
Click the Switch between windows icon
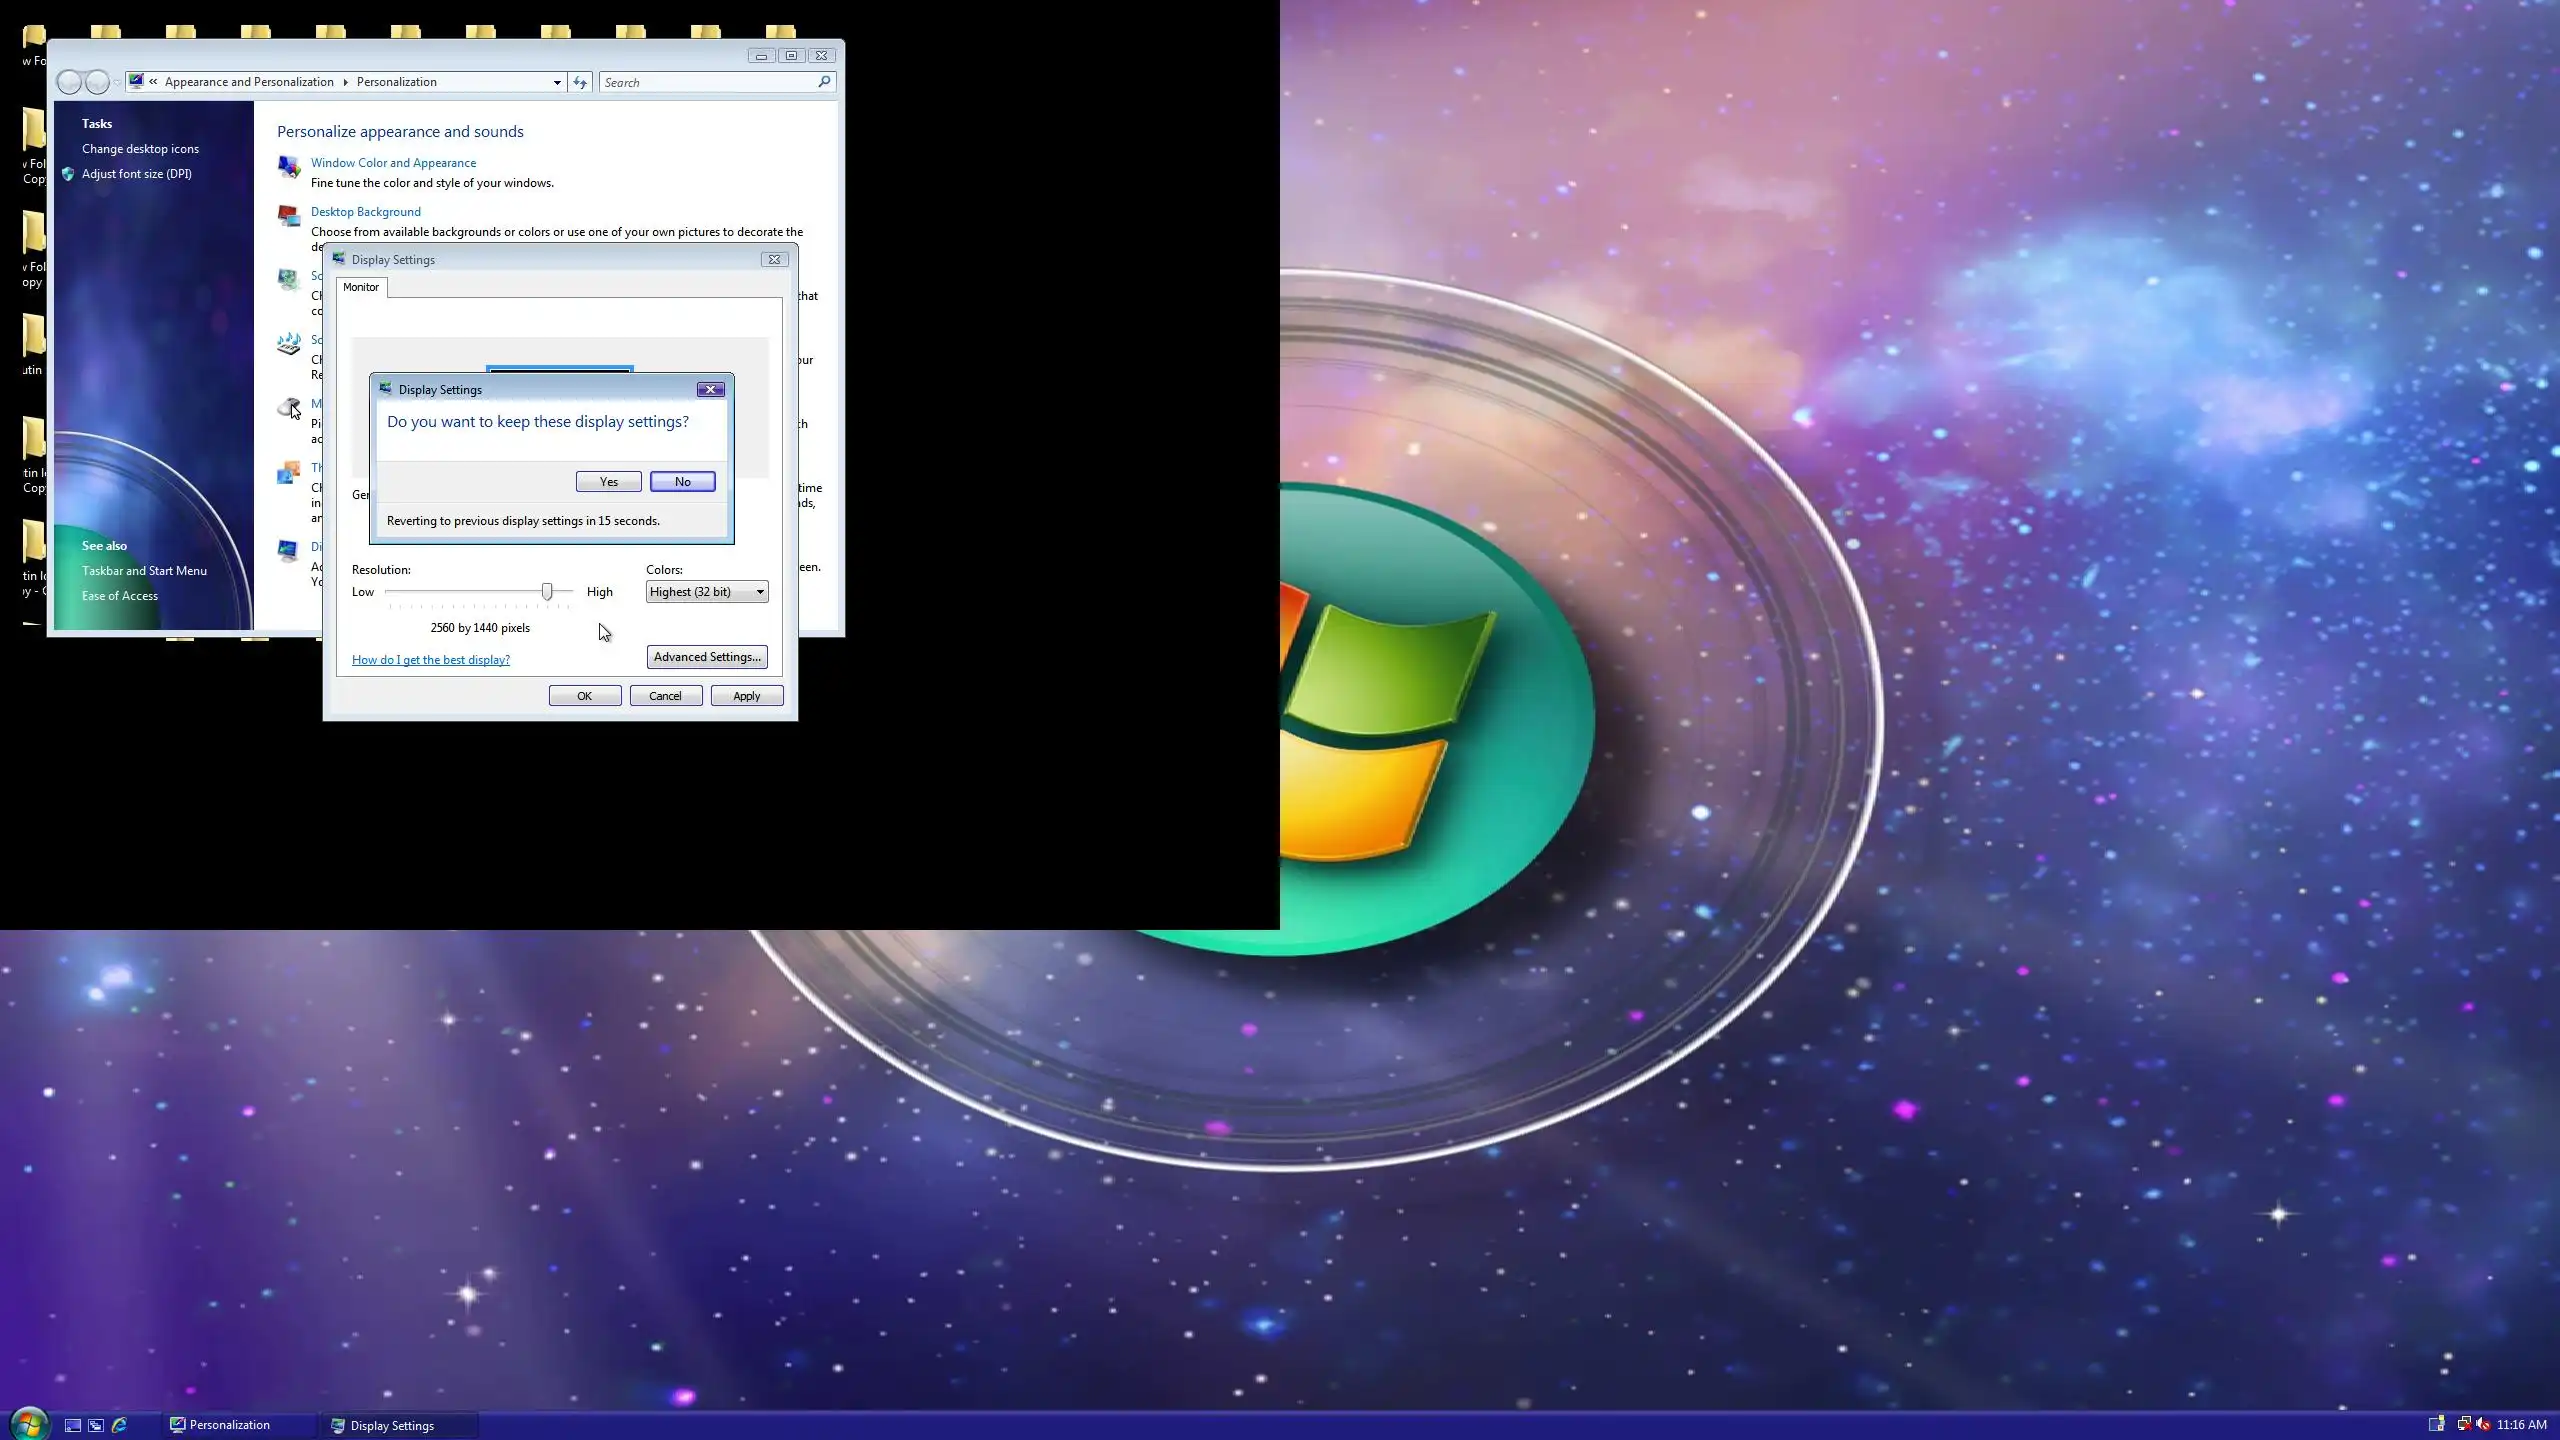pyautogui.click(x=96, y=1425)
